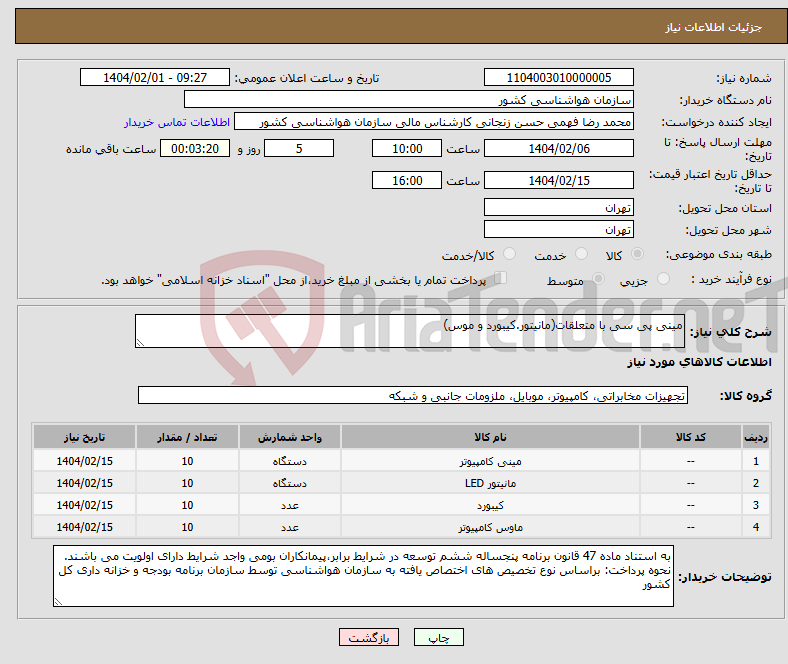
Task: Click the کد کالا column header
Action: [x=690, y=437]
